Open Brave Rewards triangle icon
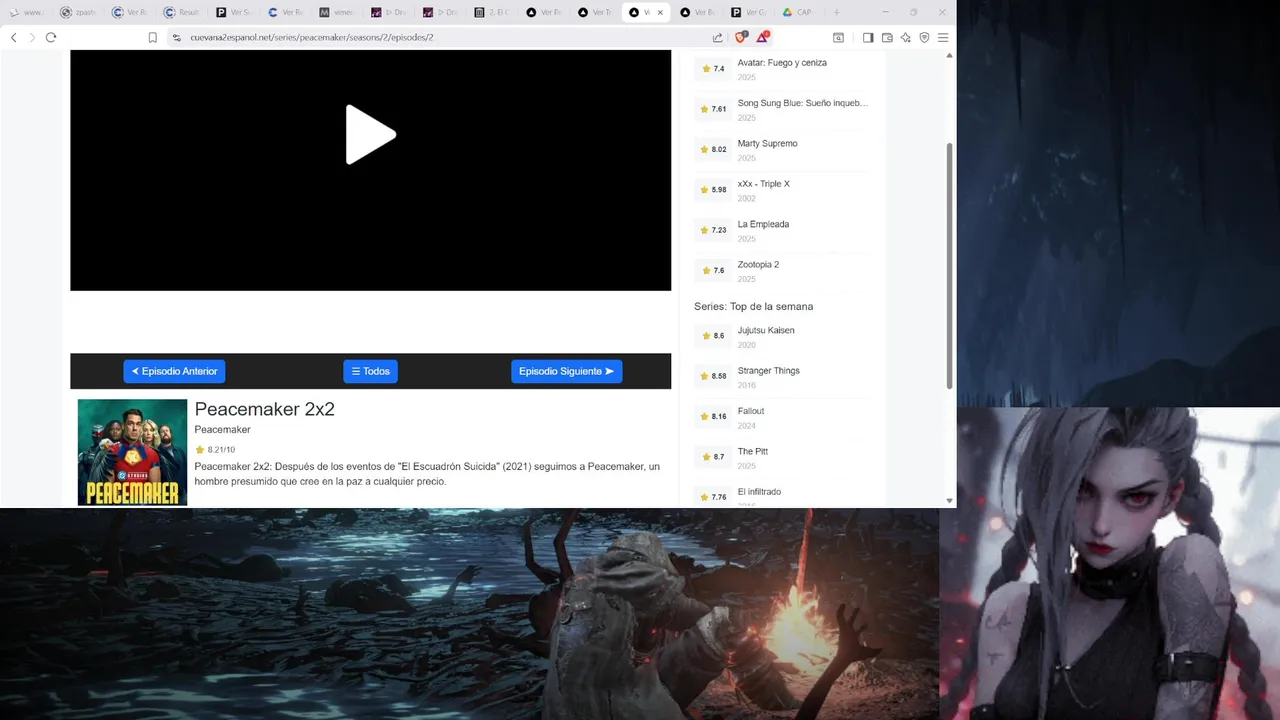Screen dimensions: 1280x720 [x=763, y=37]
